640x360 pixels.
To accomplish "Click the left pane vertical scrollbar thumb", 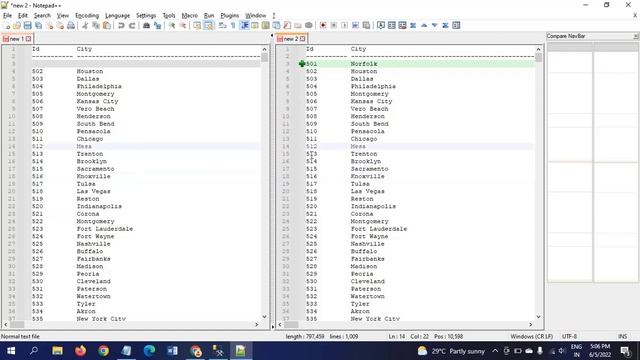I will 264,58.
